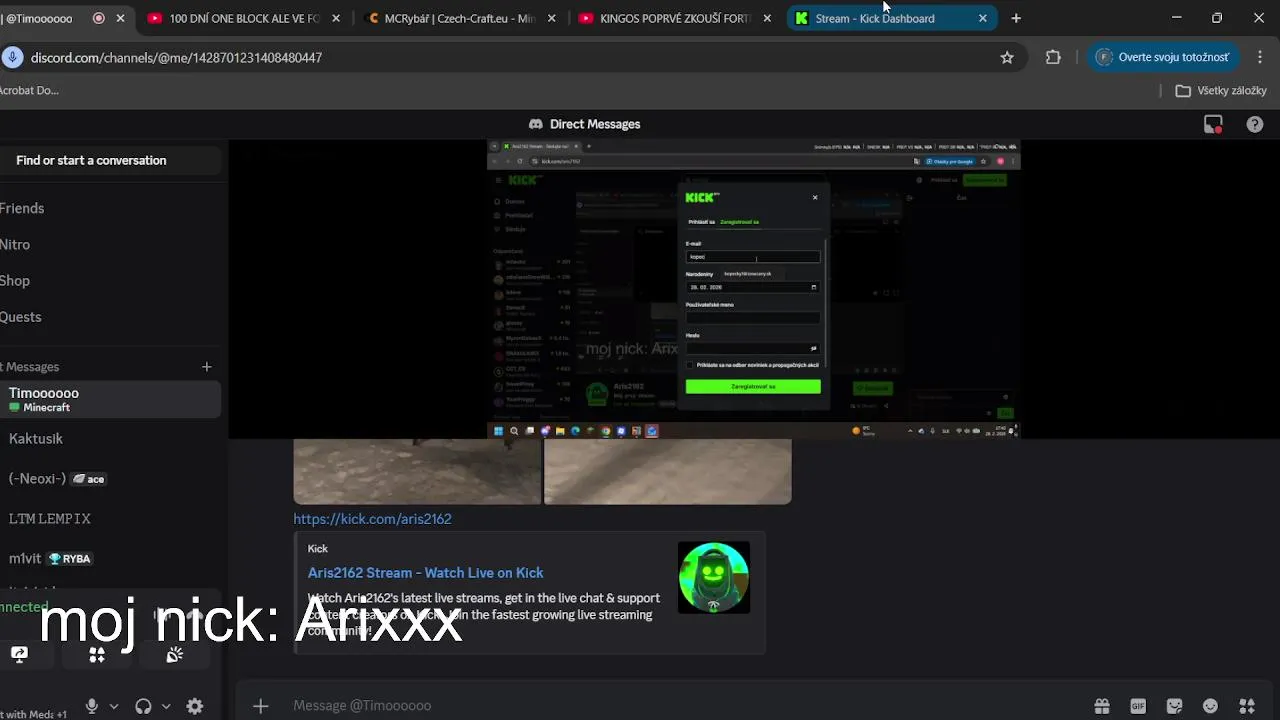The image size is (1280, 720).
Task: Open the GIF picker
Action: (1138, 706)
